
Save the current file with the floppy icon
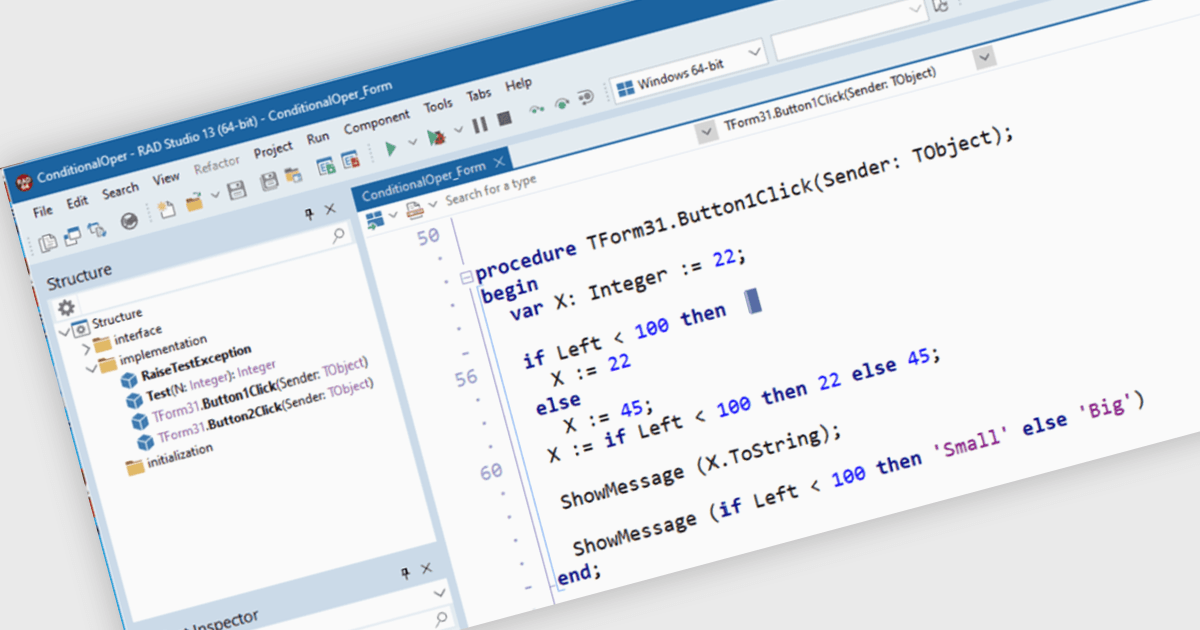[237, 190]
